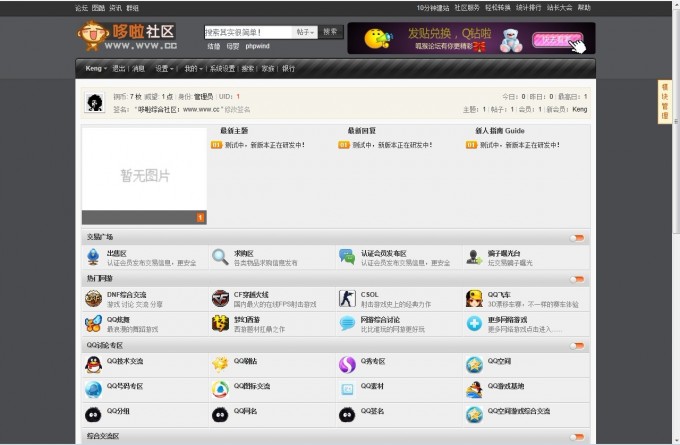
Task: Click the CSOL soldier icon
Action: 347,299
